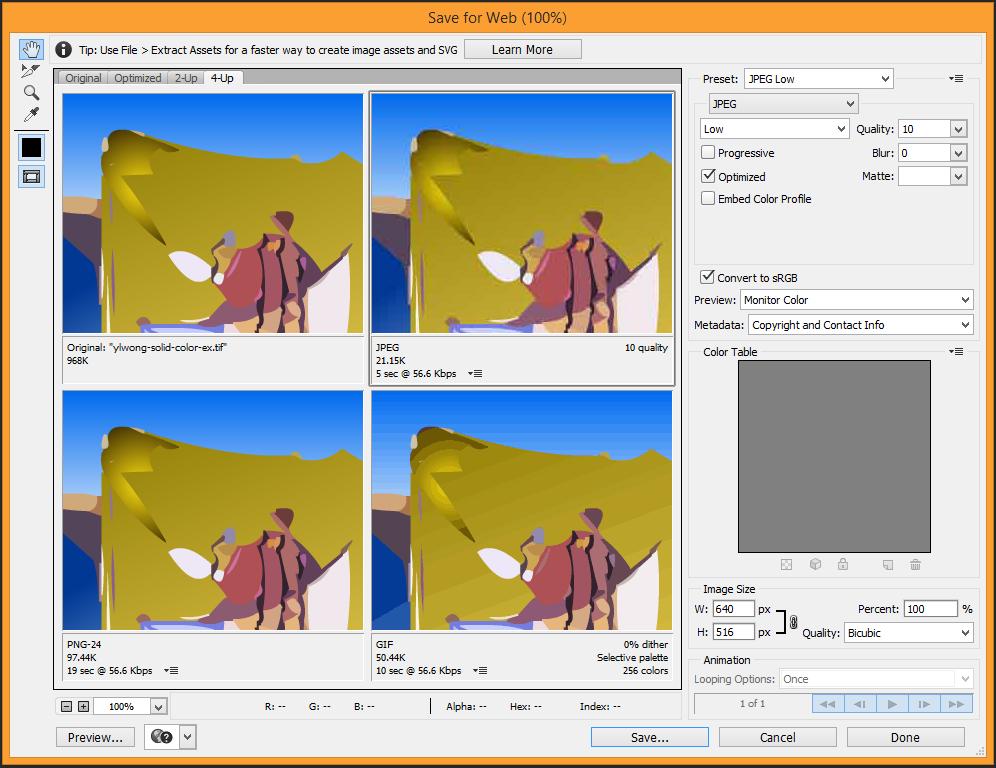
Task: Select the Slice Select tool
Action: pyautogui.click(x=30, y=71)
